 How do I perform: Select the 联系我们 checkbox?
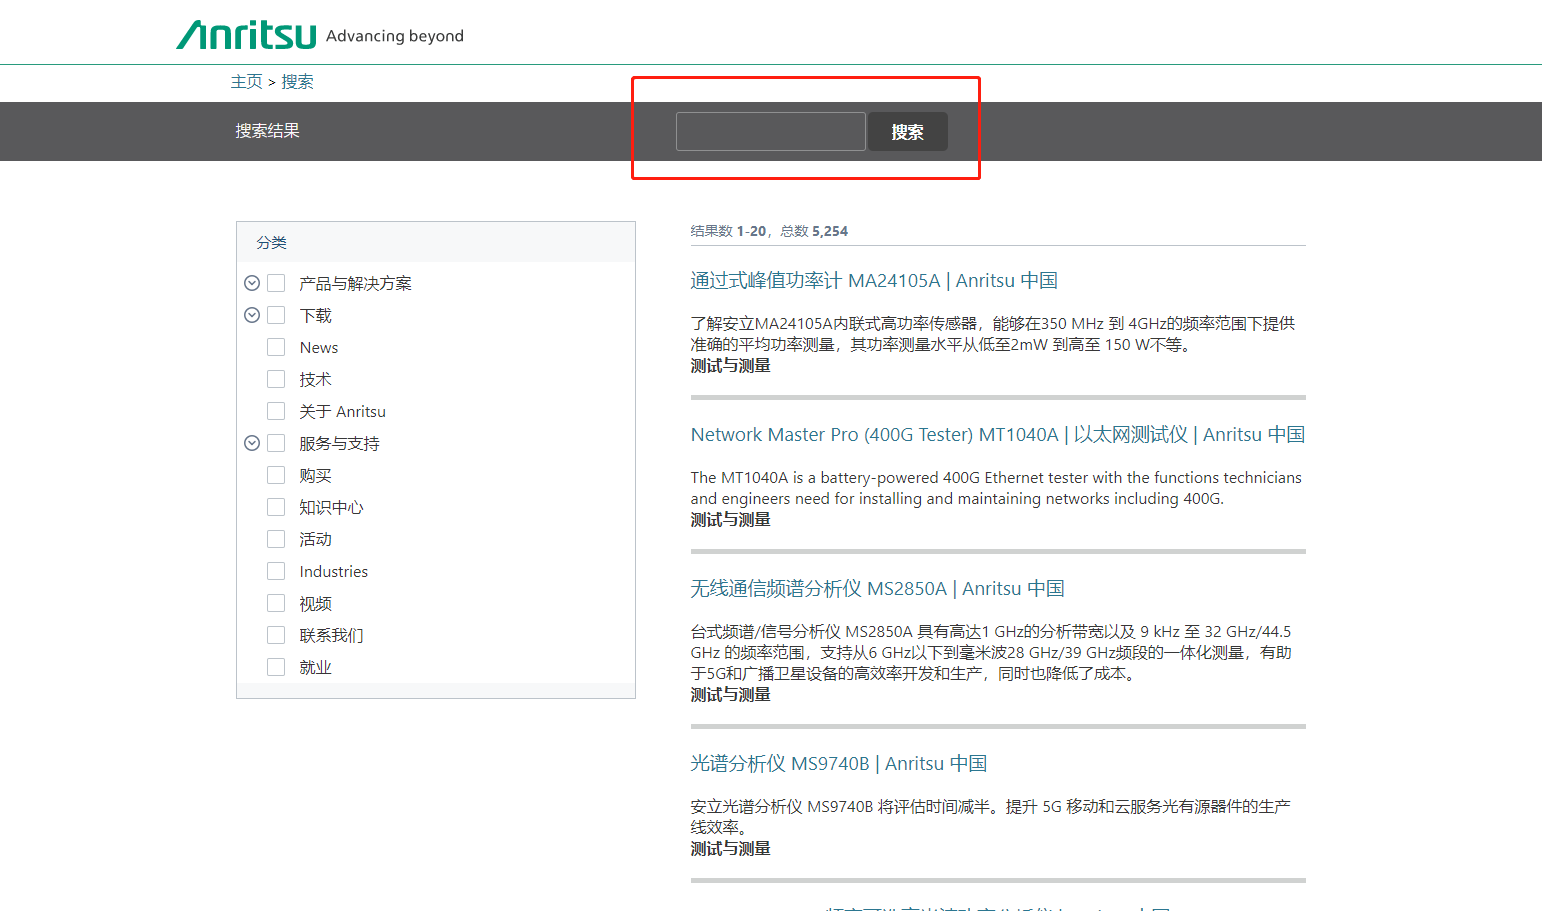(x=276, y=635)
